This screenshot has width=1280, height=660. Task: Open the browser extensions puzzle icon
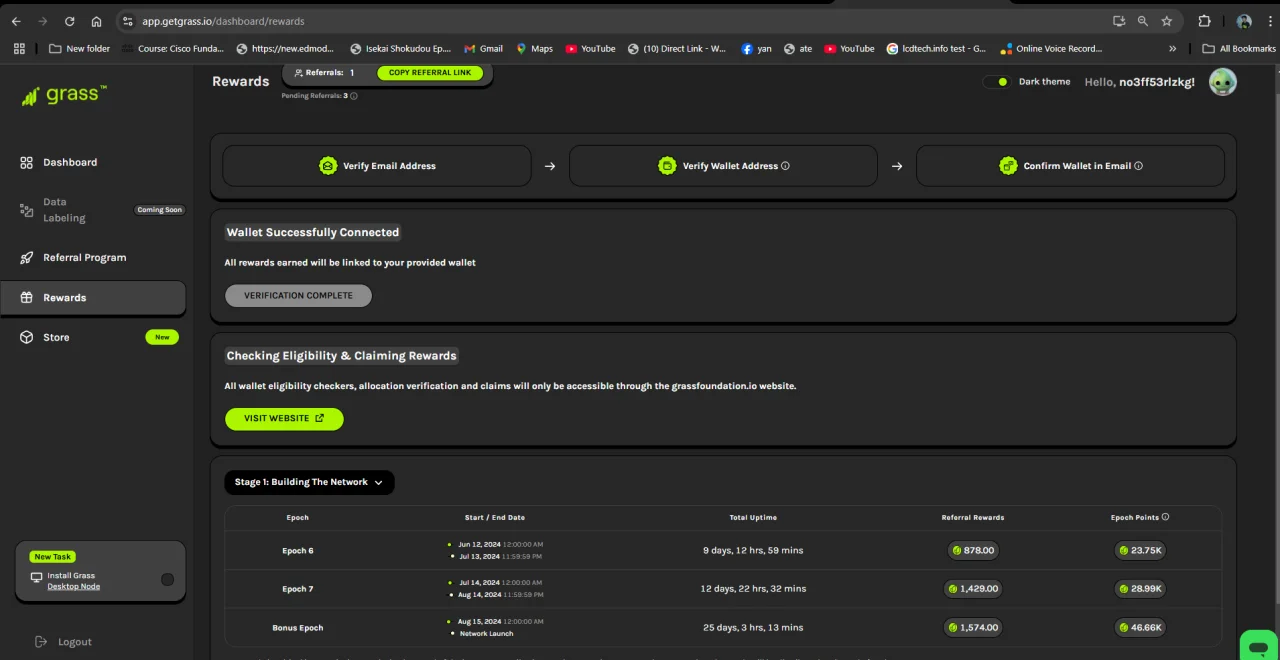pyautogui.click(x=1204, y=21)
